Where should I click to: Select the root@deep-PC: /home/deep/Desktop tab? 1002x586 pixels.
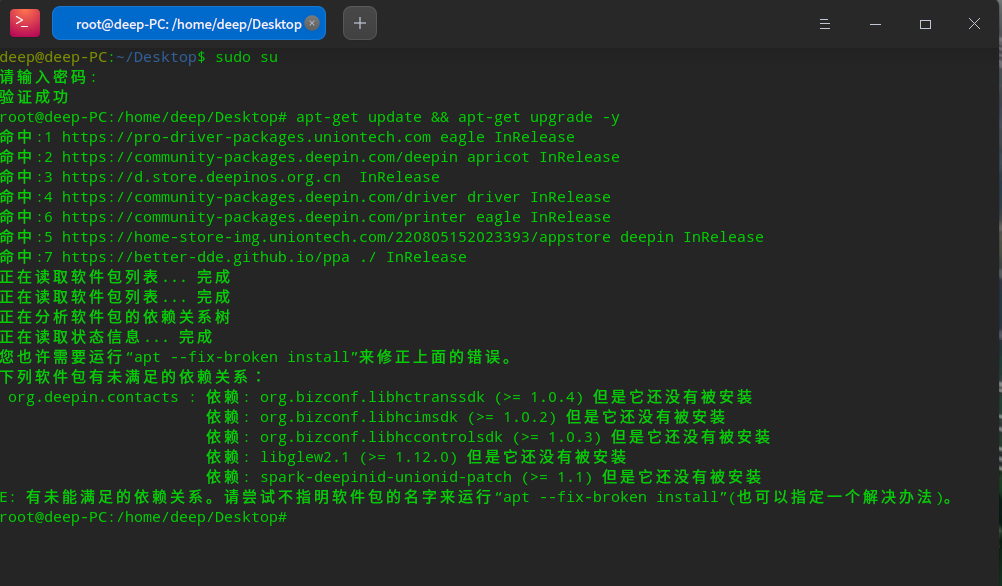(x=189, y=24)
